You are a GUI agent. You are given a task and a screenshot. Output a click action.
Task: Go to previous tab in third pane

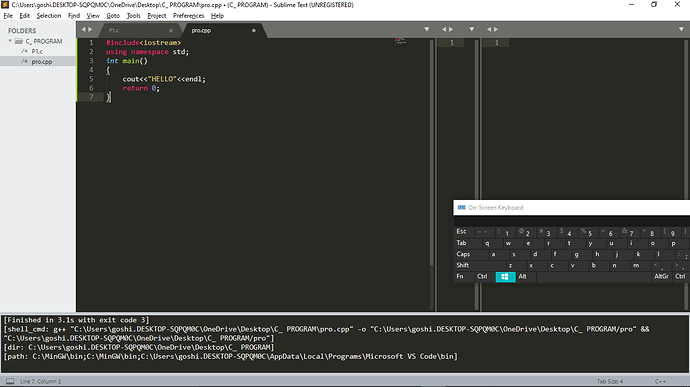coord(488,29)
